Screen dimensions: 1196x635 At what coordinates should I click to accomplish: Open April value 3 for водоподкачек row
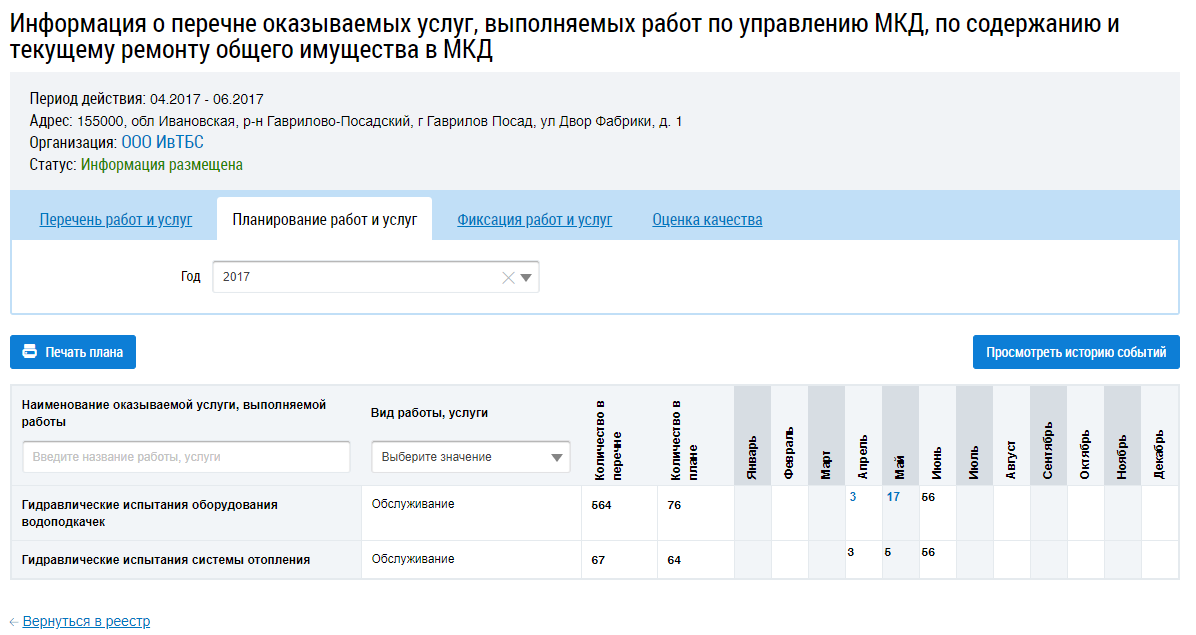coord(853,497)
